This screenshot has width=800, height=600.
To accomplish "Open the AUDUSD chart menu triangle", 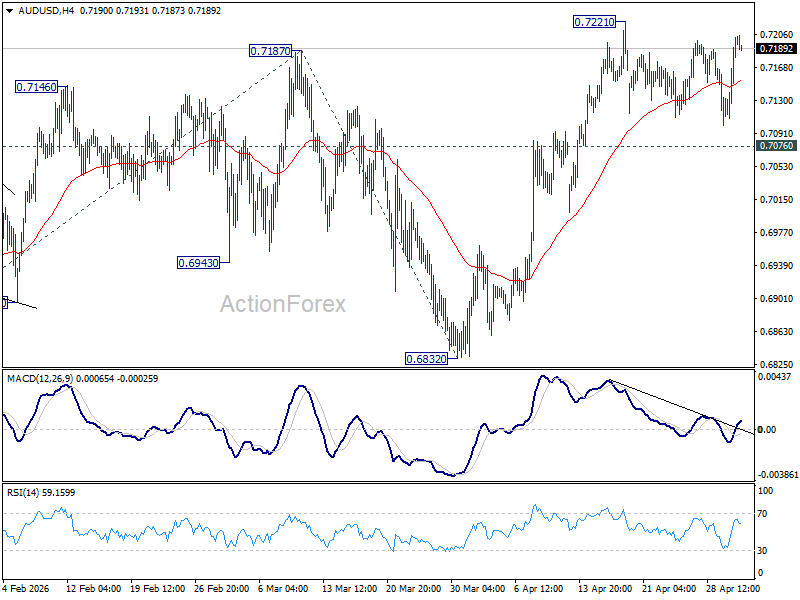I will 9,11.
